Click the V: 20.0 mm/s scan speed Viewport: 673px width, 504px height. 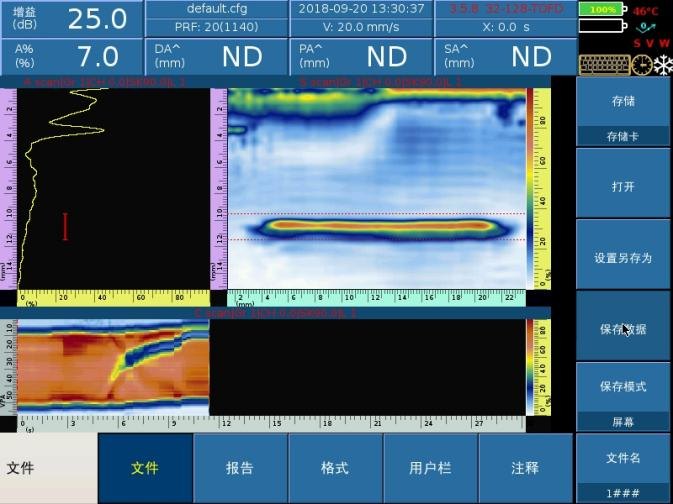(361, 27)
